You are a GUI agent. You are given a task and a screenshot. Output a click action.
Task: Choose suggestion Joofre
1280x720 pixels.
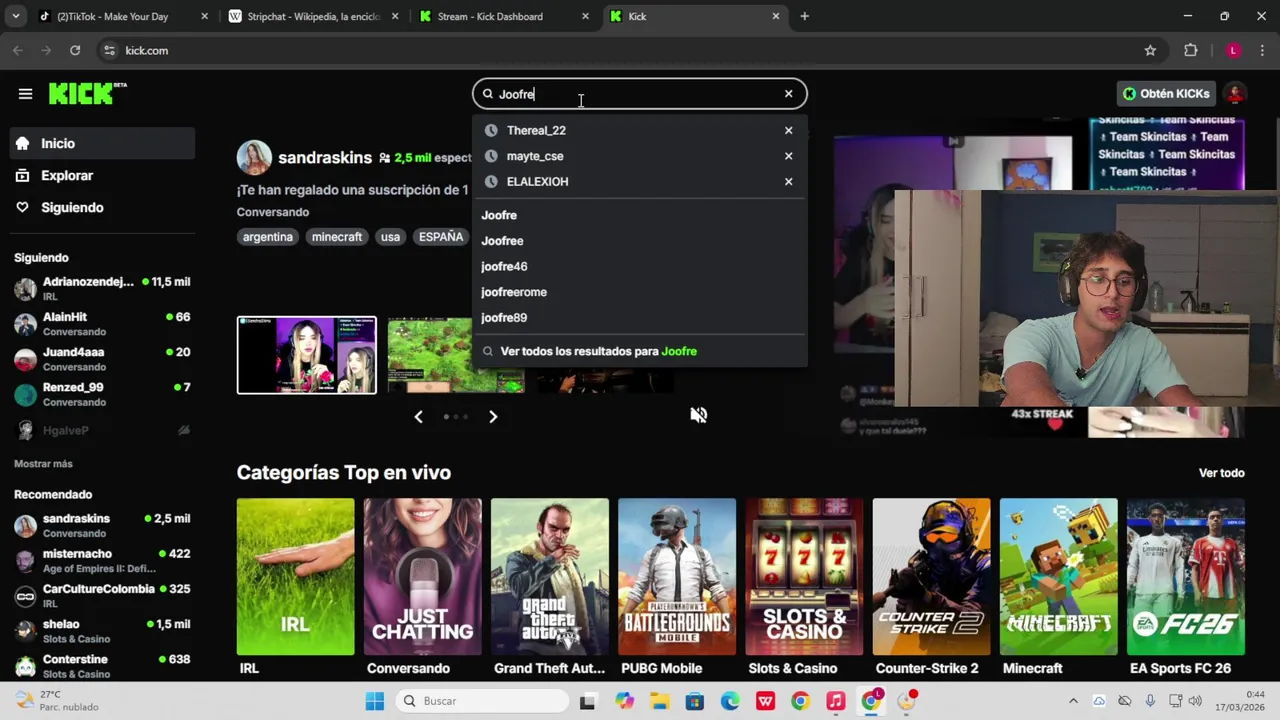pos(499,215)
